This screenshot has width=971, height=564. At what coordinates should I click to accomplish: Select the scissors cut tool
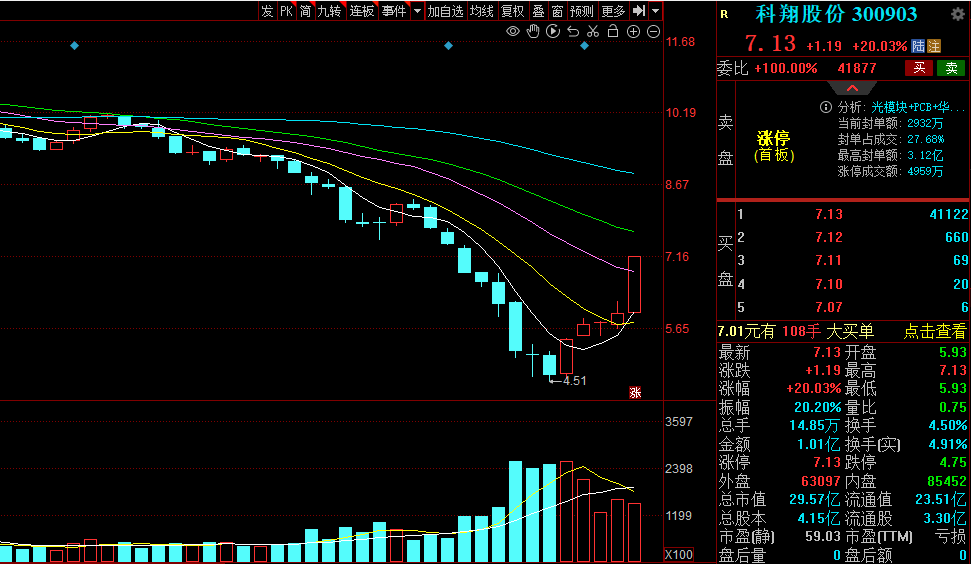593,32
